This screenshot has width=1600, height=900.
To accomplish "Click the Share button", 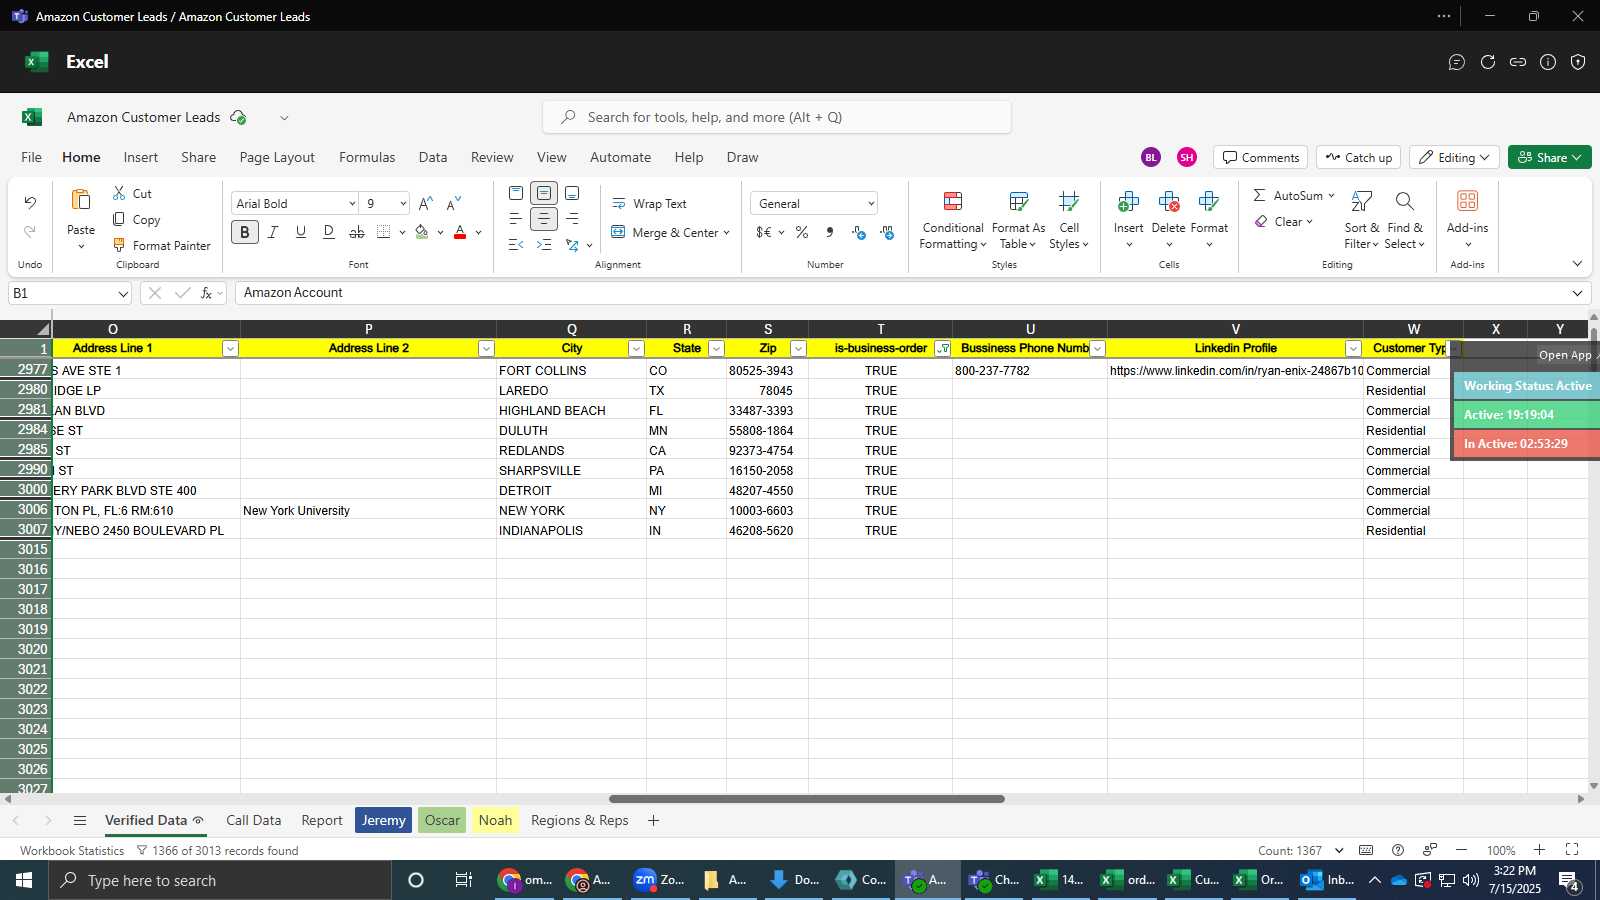I will 1549,157.
